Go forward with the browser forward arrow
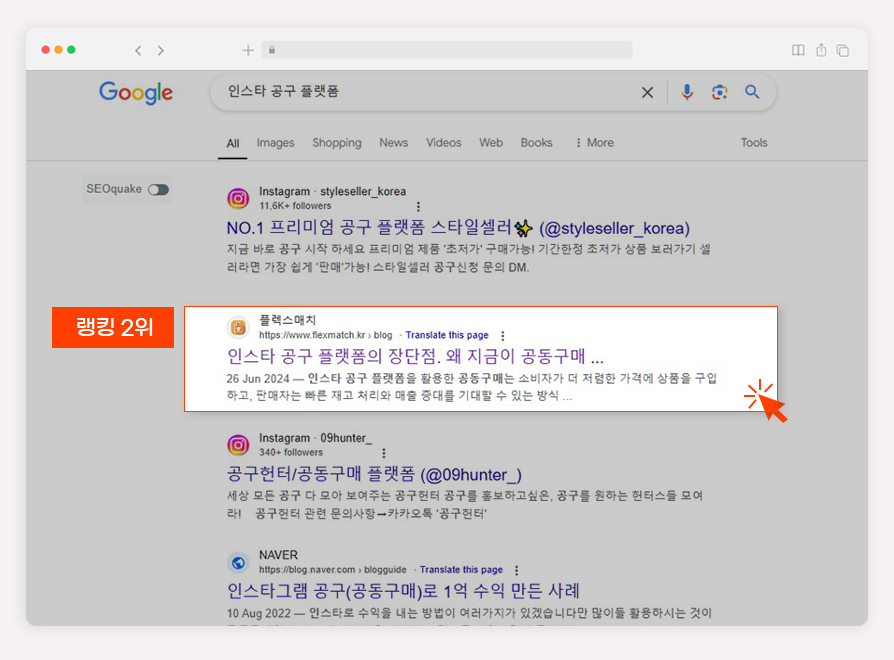Screen dimensions: 894x660 tap(161, 51)
